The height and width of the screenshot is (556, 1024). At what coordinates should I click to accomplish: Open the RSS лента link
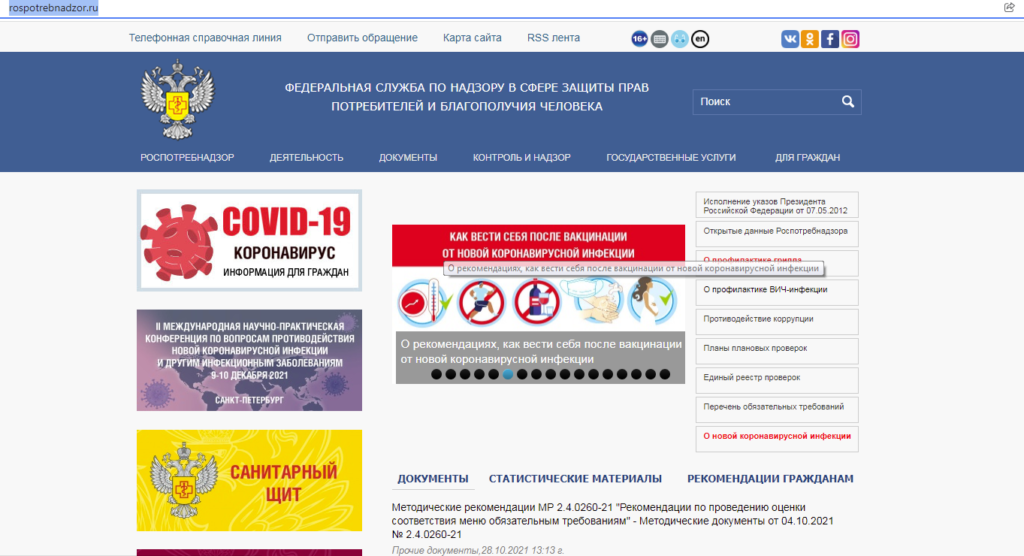[554, 38]
